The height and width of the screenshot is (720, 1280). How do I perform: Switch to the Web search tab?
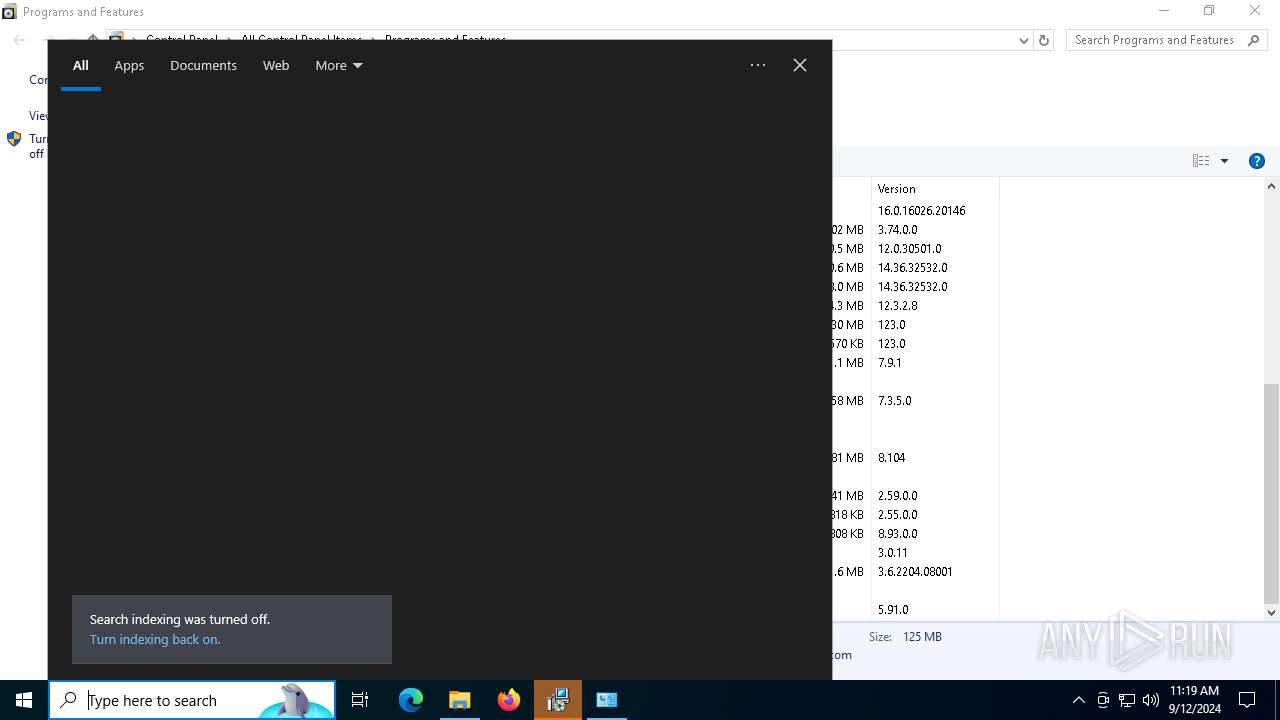click(276, 65)
